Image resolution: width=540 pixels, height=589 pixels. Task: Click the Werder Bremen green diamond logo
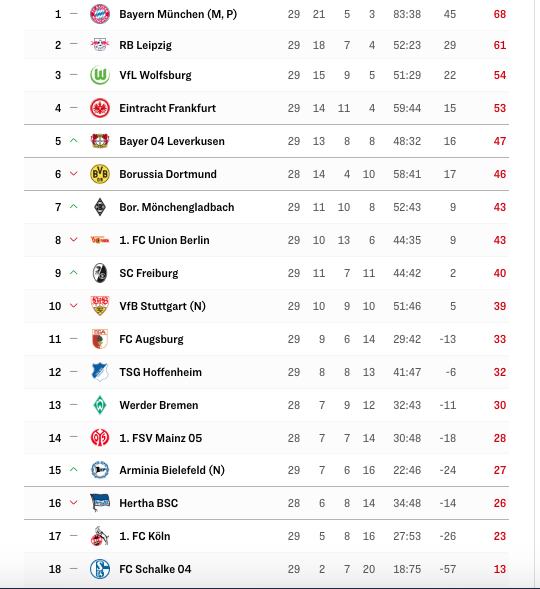[x=100, y=405]
